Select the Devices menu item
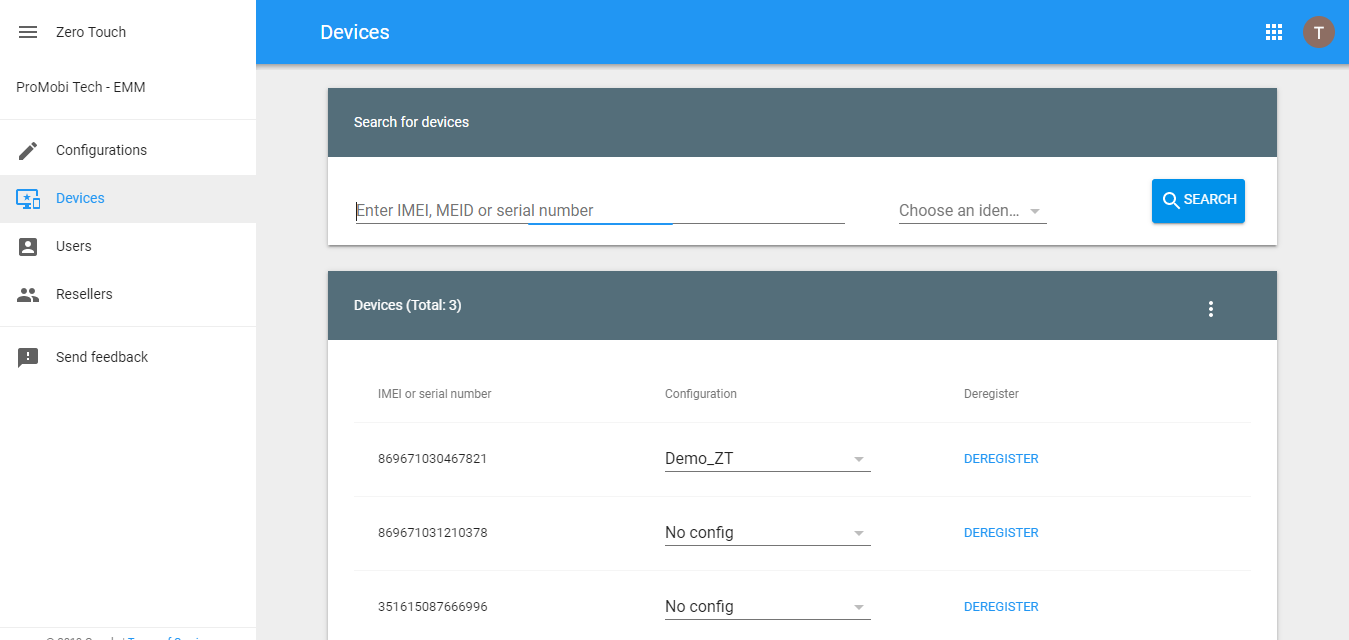This screenshot has width=1349, height=640. pos(80,197)
